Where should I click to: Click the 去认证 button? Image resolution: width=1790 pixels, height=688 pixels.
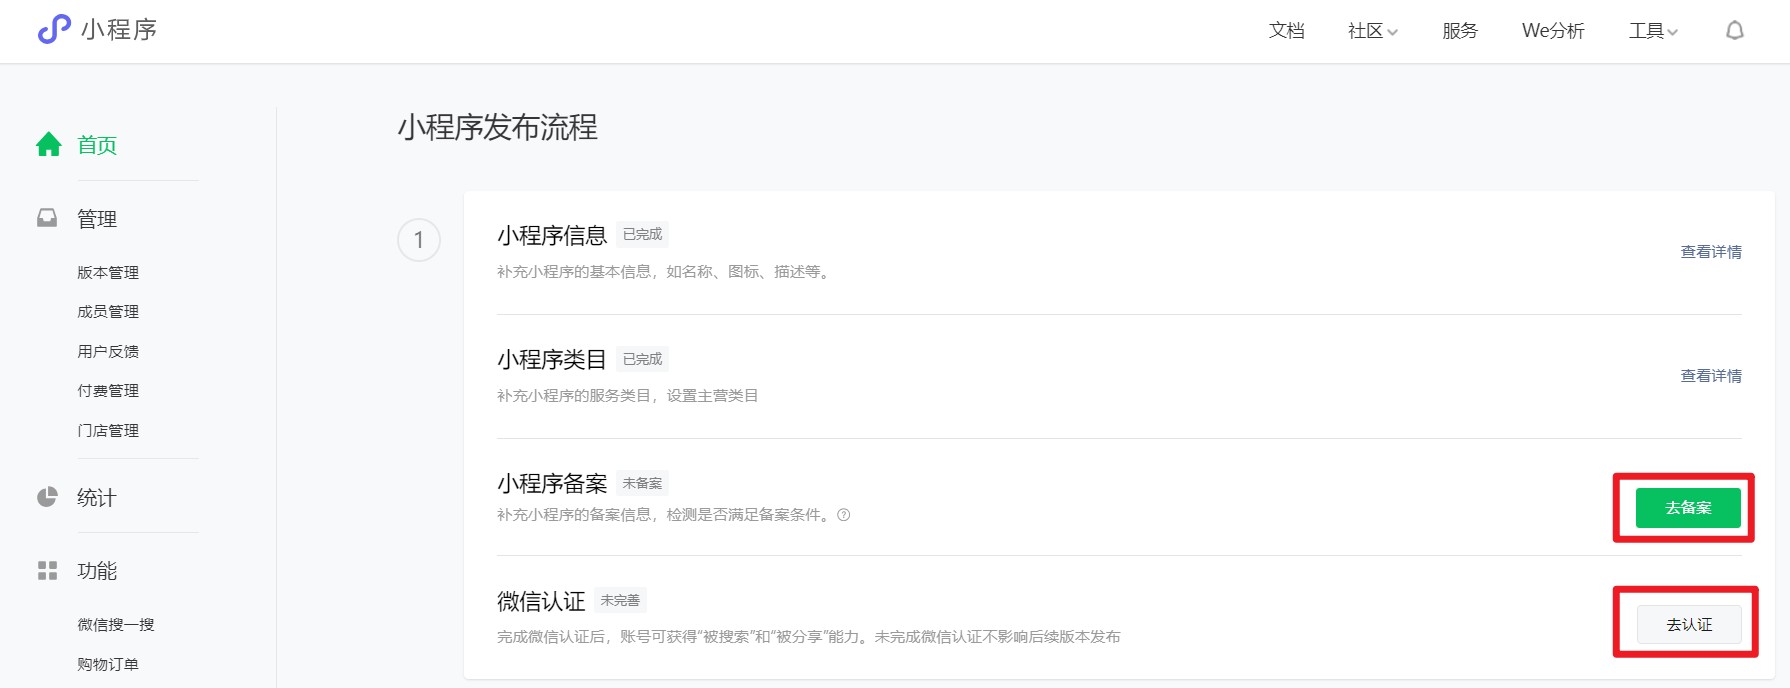pyautogui.click(x=1689, y=625)
